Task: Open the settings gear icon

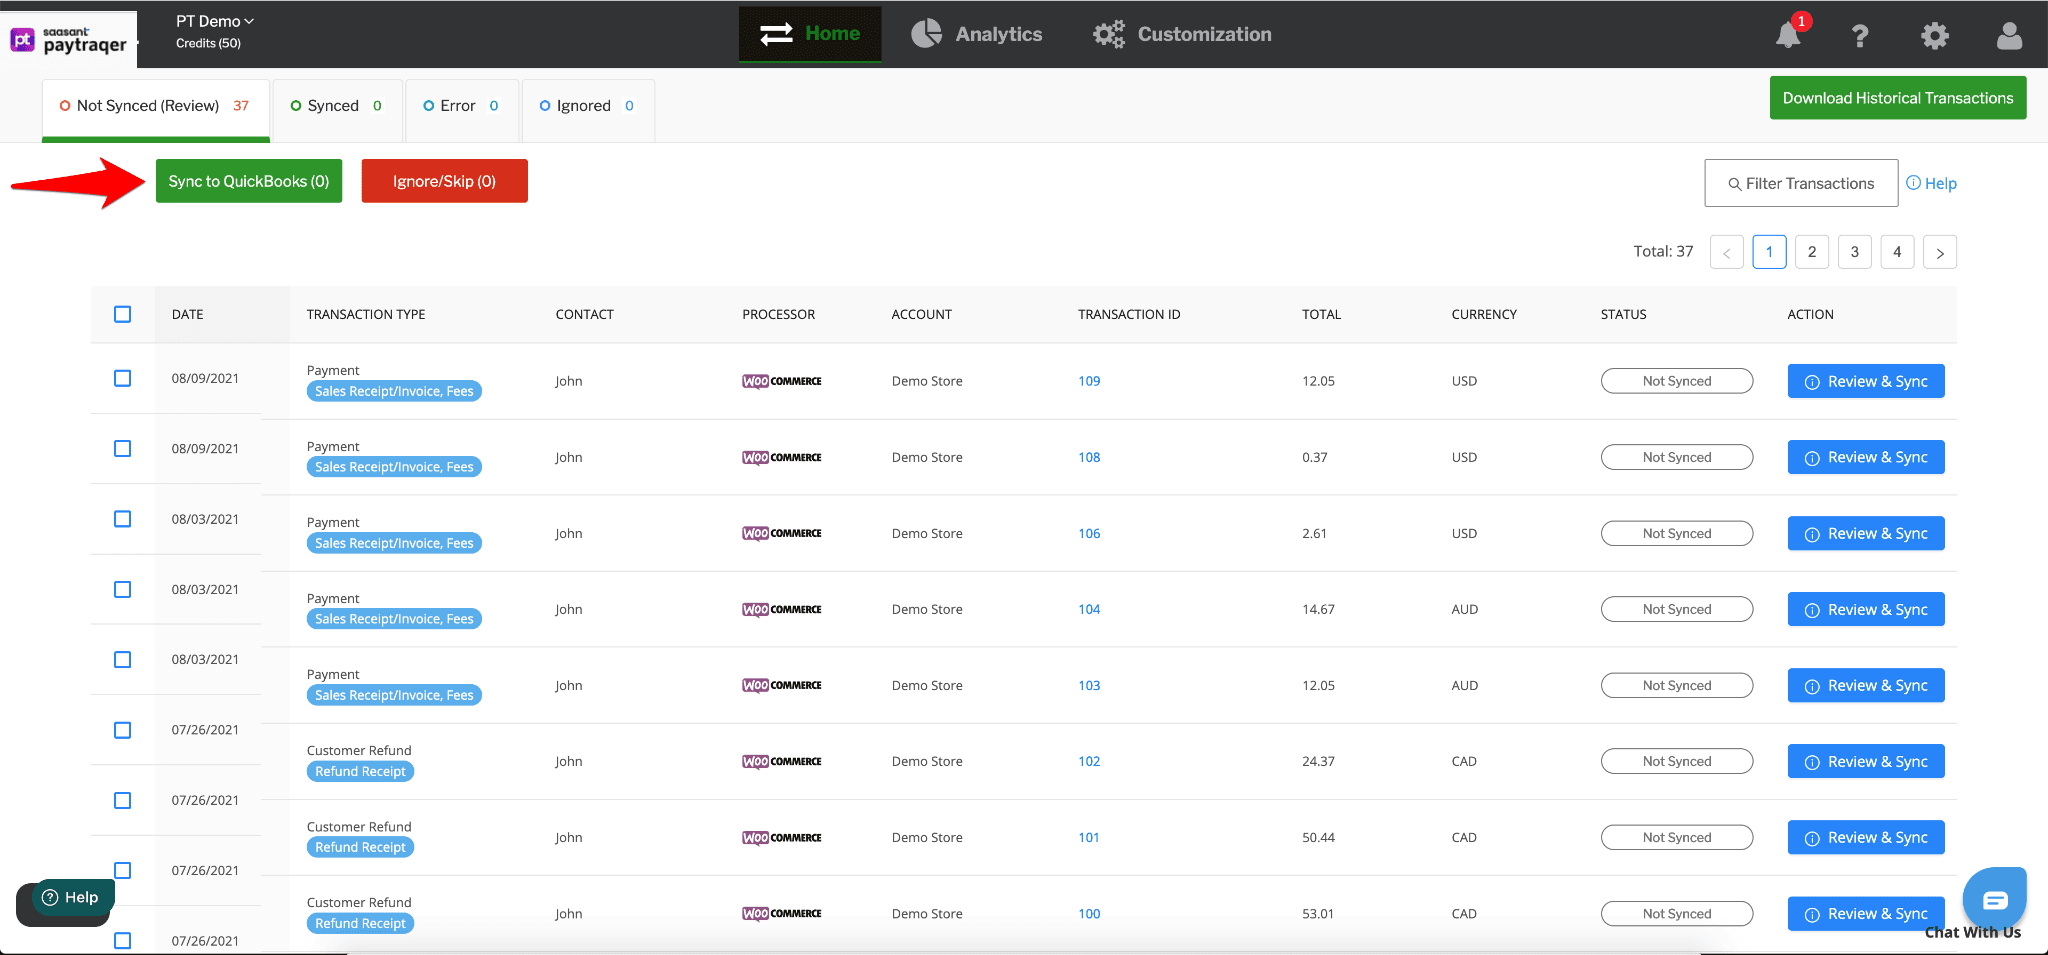Action: (x=1935, y=36)
